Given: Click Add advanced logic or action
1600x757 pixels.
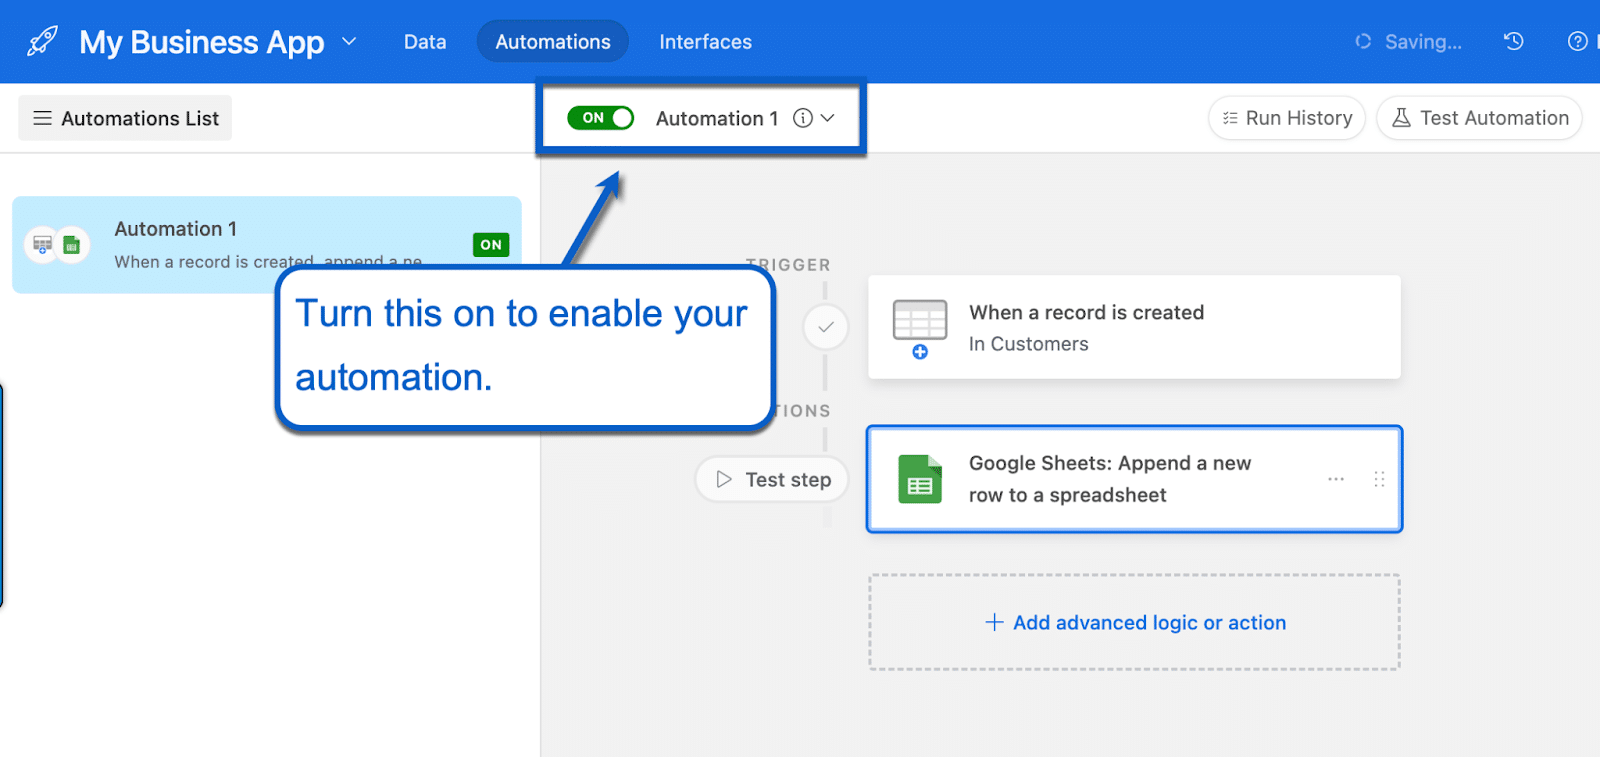Looking at the screenshot, I should pos(1135,623).
